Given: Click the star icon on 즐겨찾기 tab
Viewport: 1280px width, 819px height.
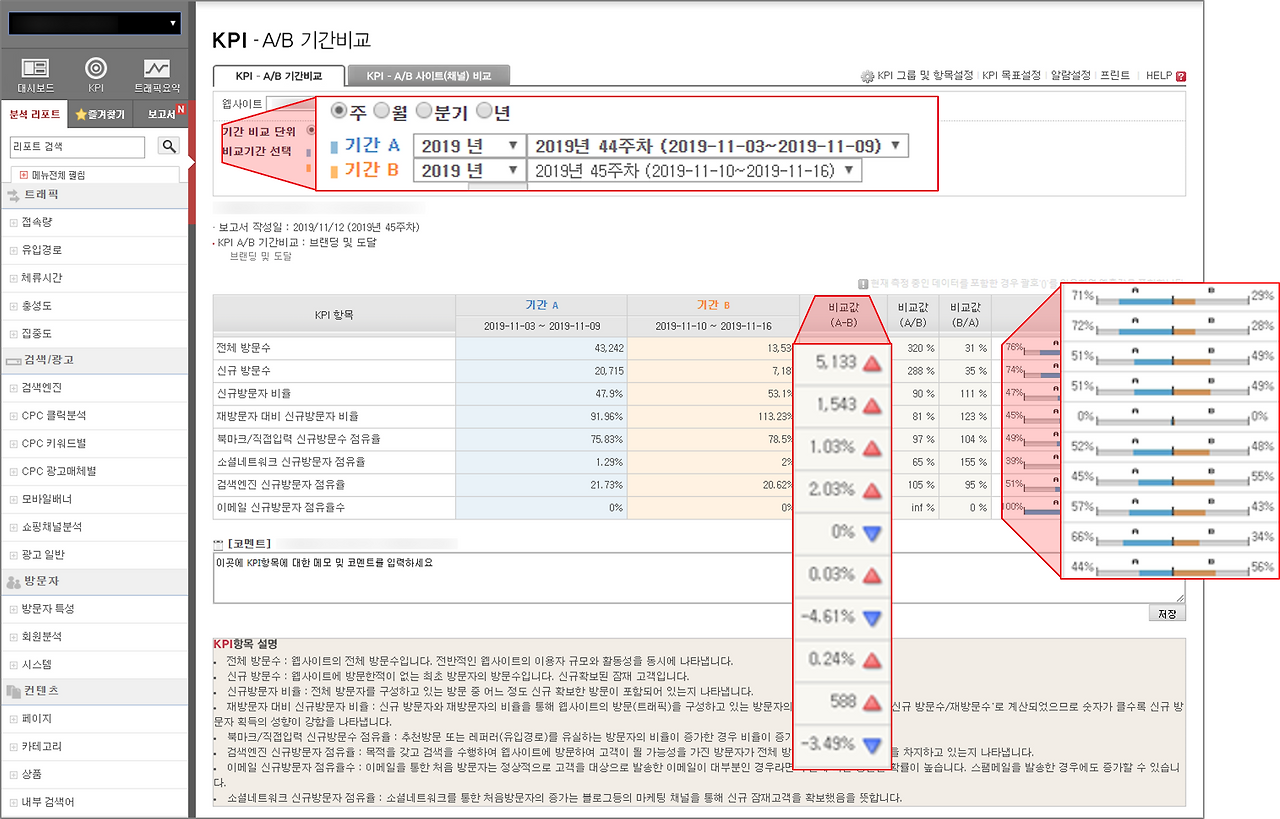Looking at the screenshot, I should coord(81,113).
